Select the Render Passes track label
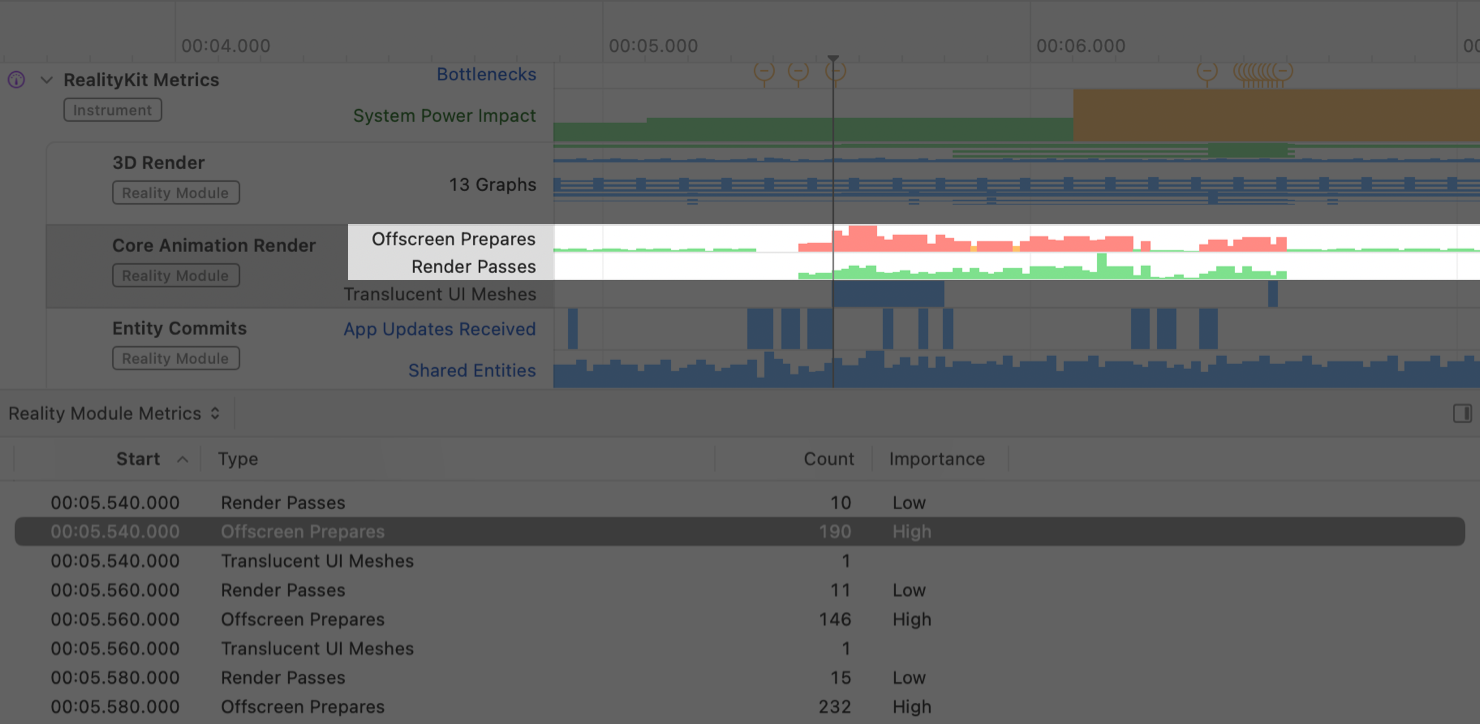The width and height of the screenshot is (1480, 724). (x=475, y=267)
